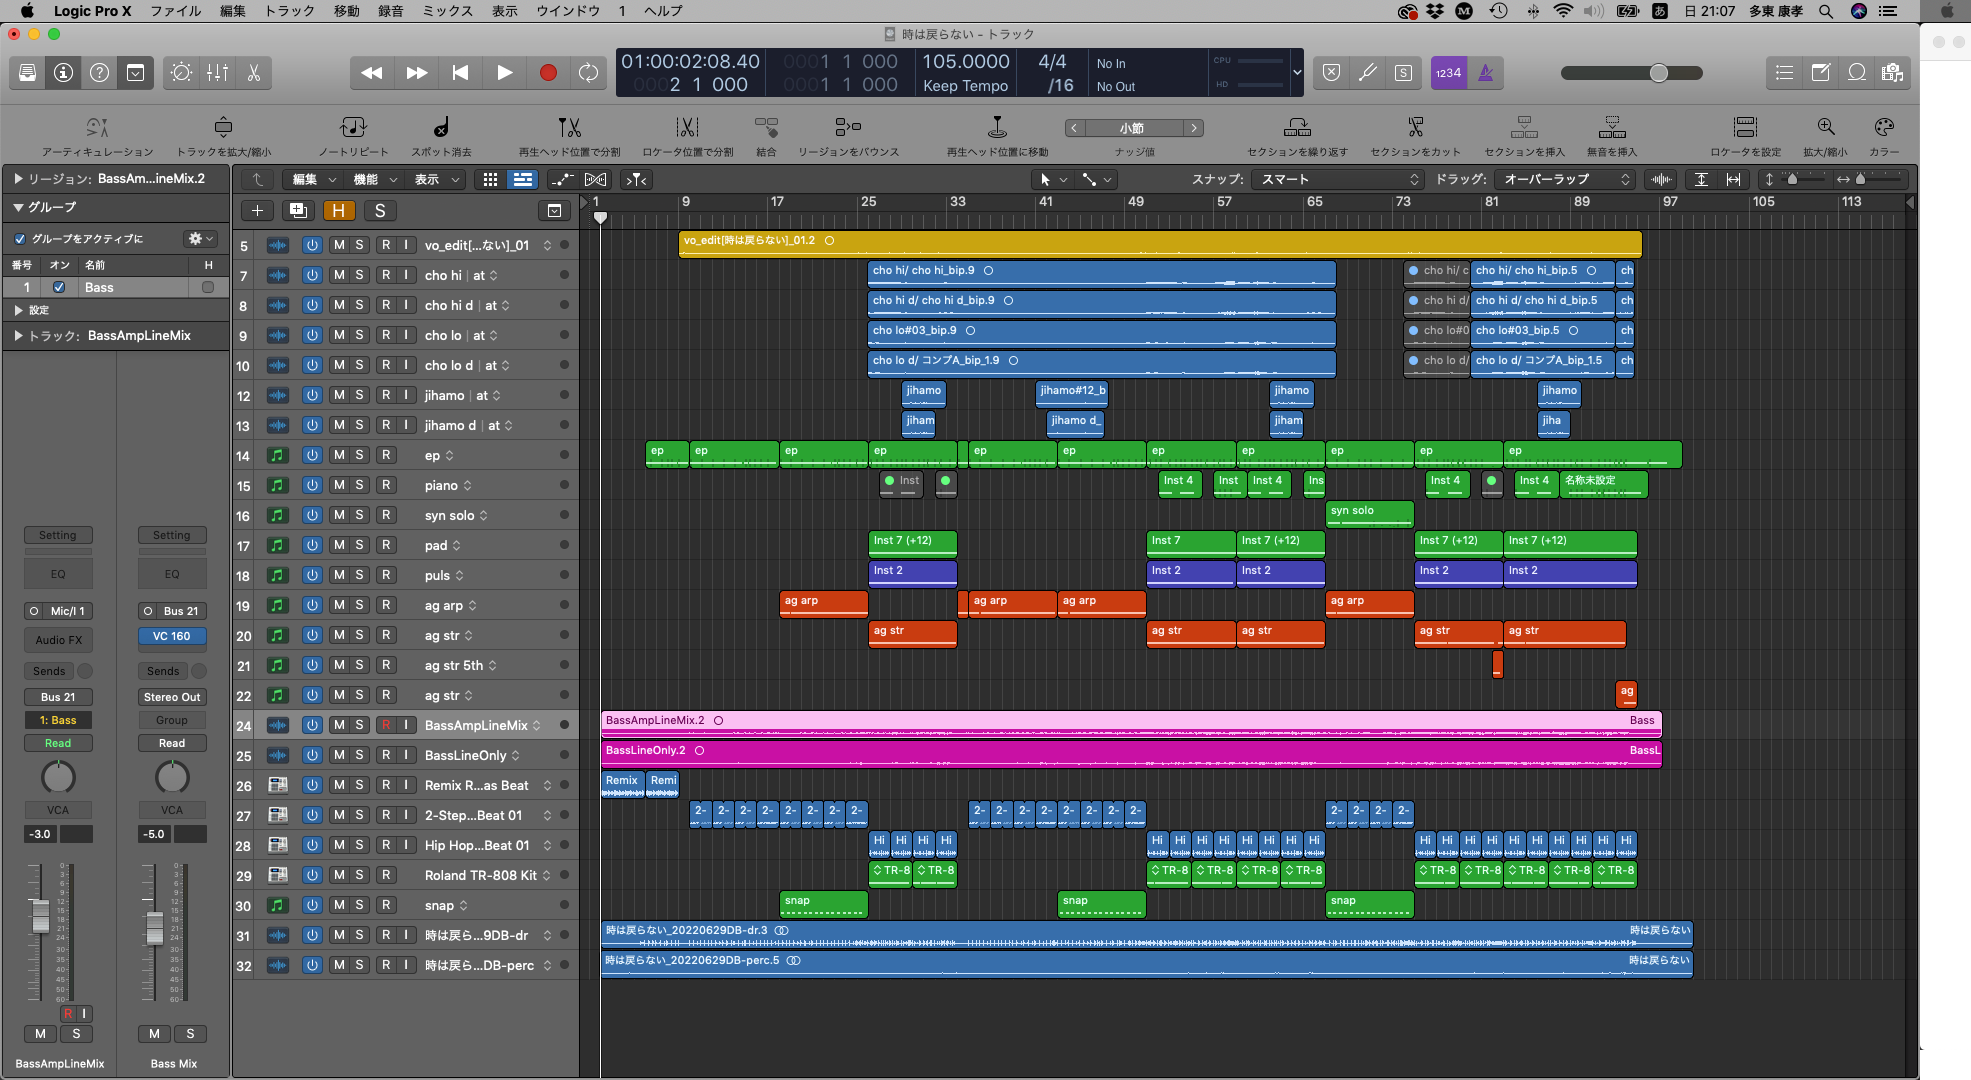Expand the 設定 disclosure triangle
The image size is (1971, 1080).
[x=18, y=310]
